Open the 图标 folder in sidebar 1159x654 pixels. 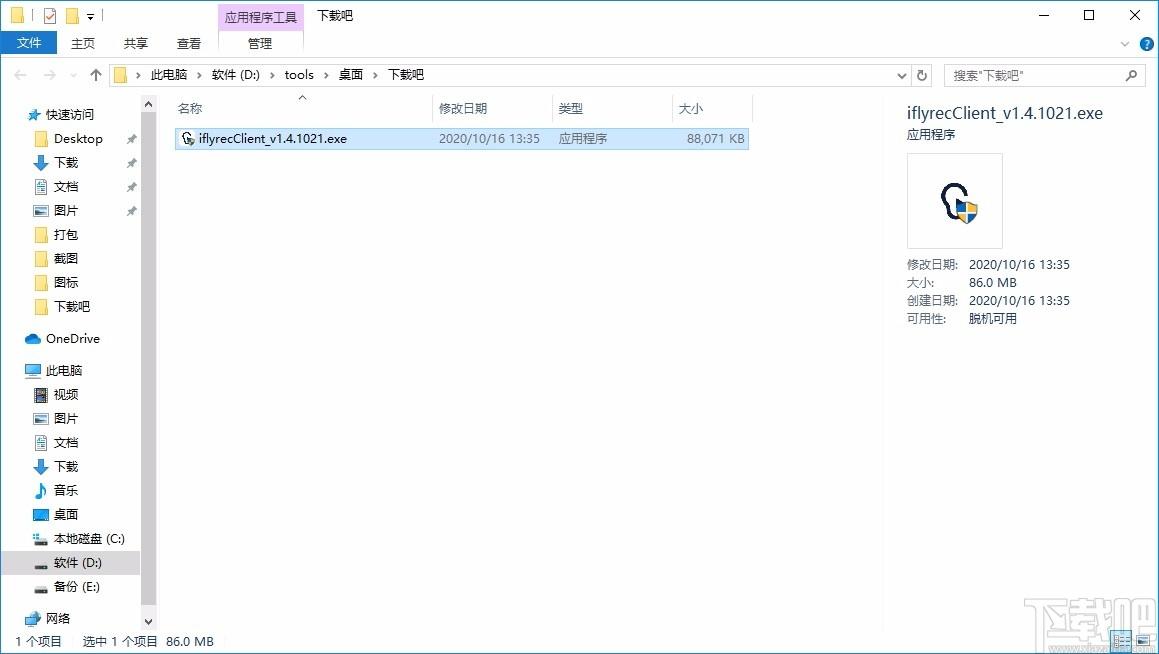[66, 283]
